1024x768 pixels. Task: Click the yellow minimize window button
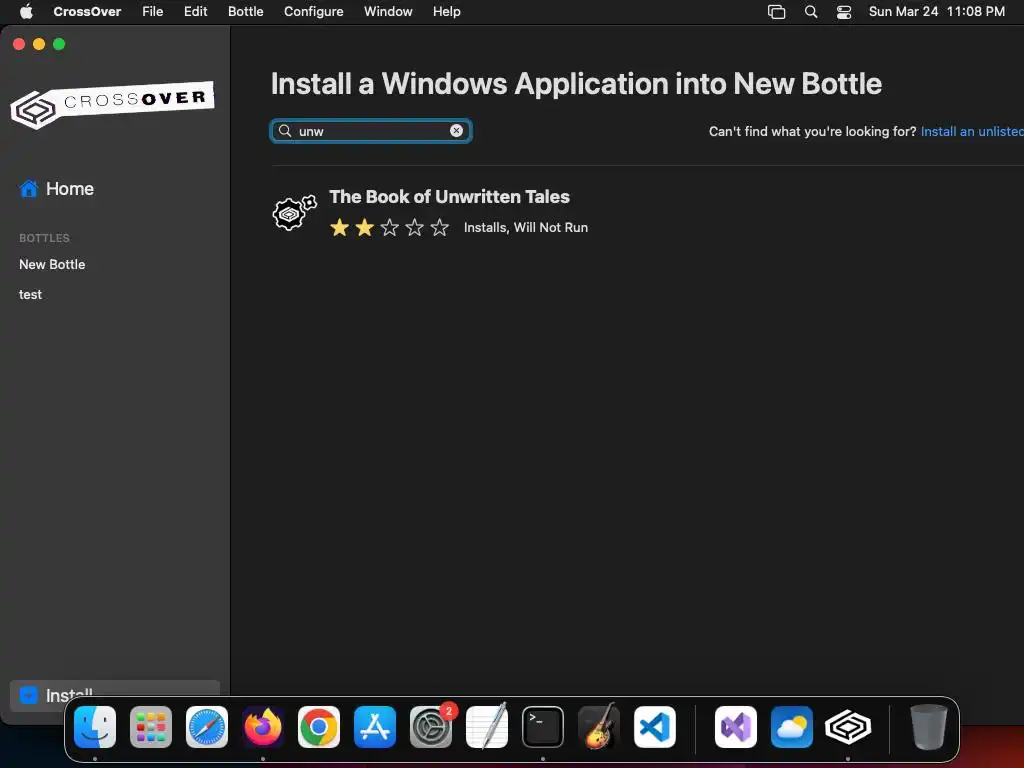click(x=39, y=44)
